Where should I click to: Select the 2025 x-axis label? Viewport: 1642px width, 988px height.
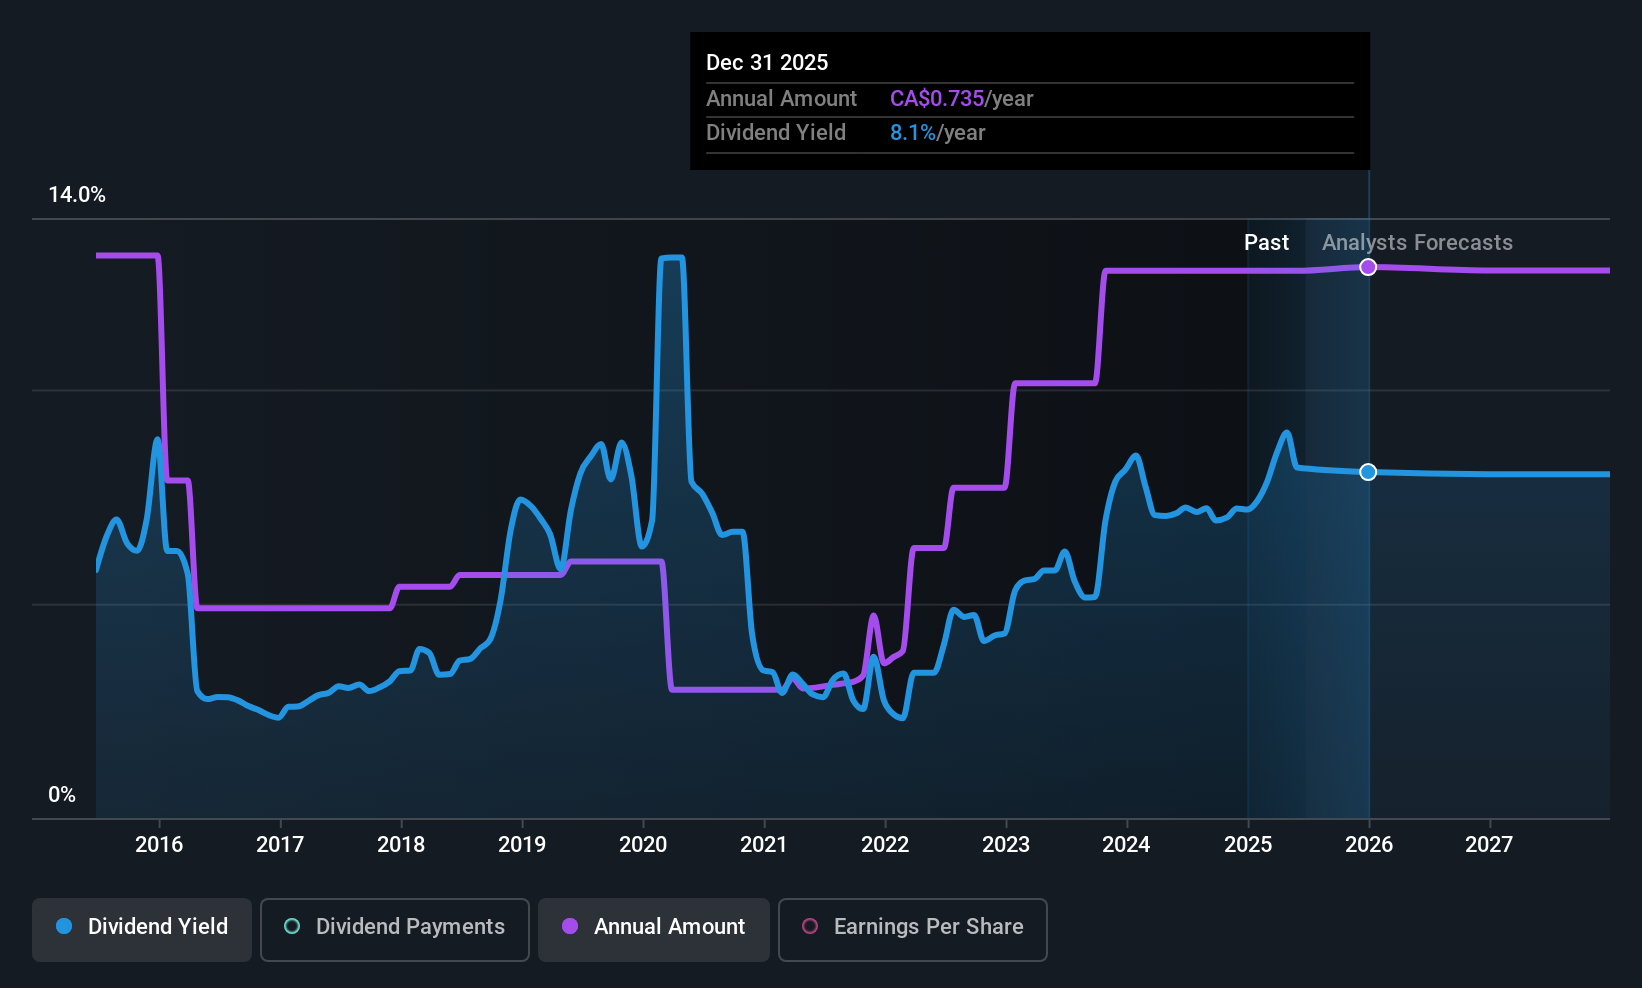[1248, 845]
